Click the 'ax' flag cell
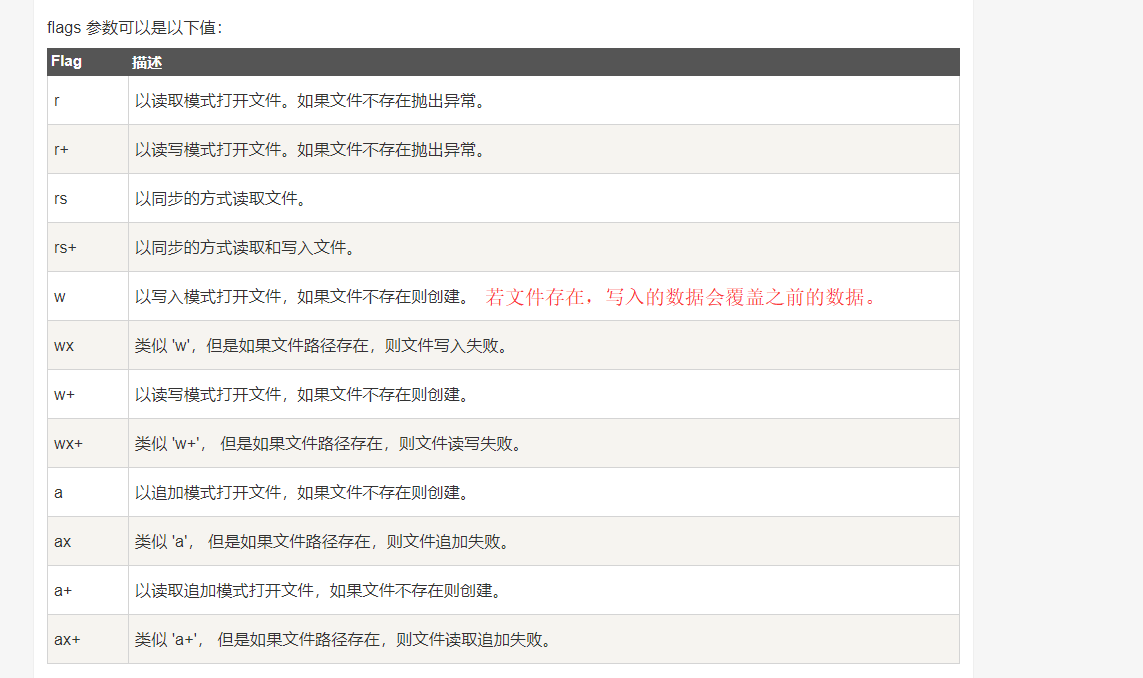Viewport: 1143px width, 678px height. (x=63, y=542)
